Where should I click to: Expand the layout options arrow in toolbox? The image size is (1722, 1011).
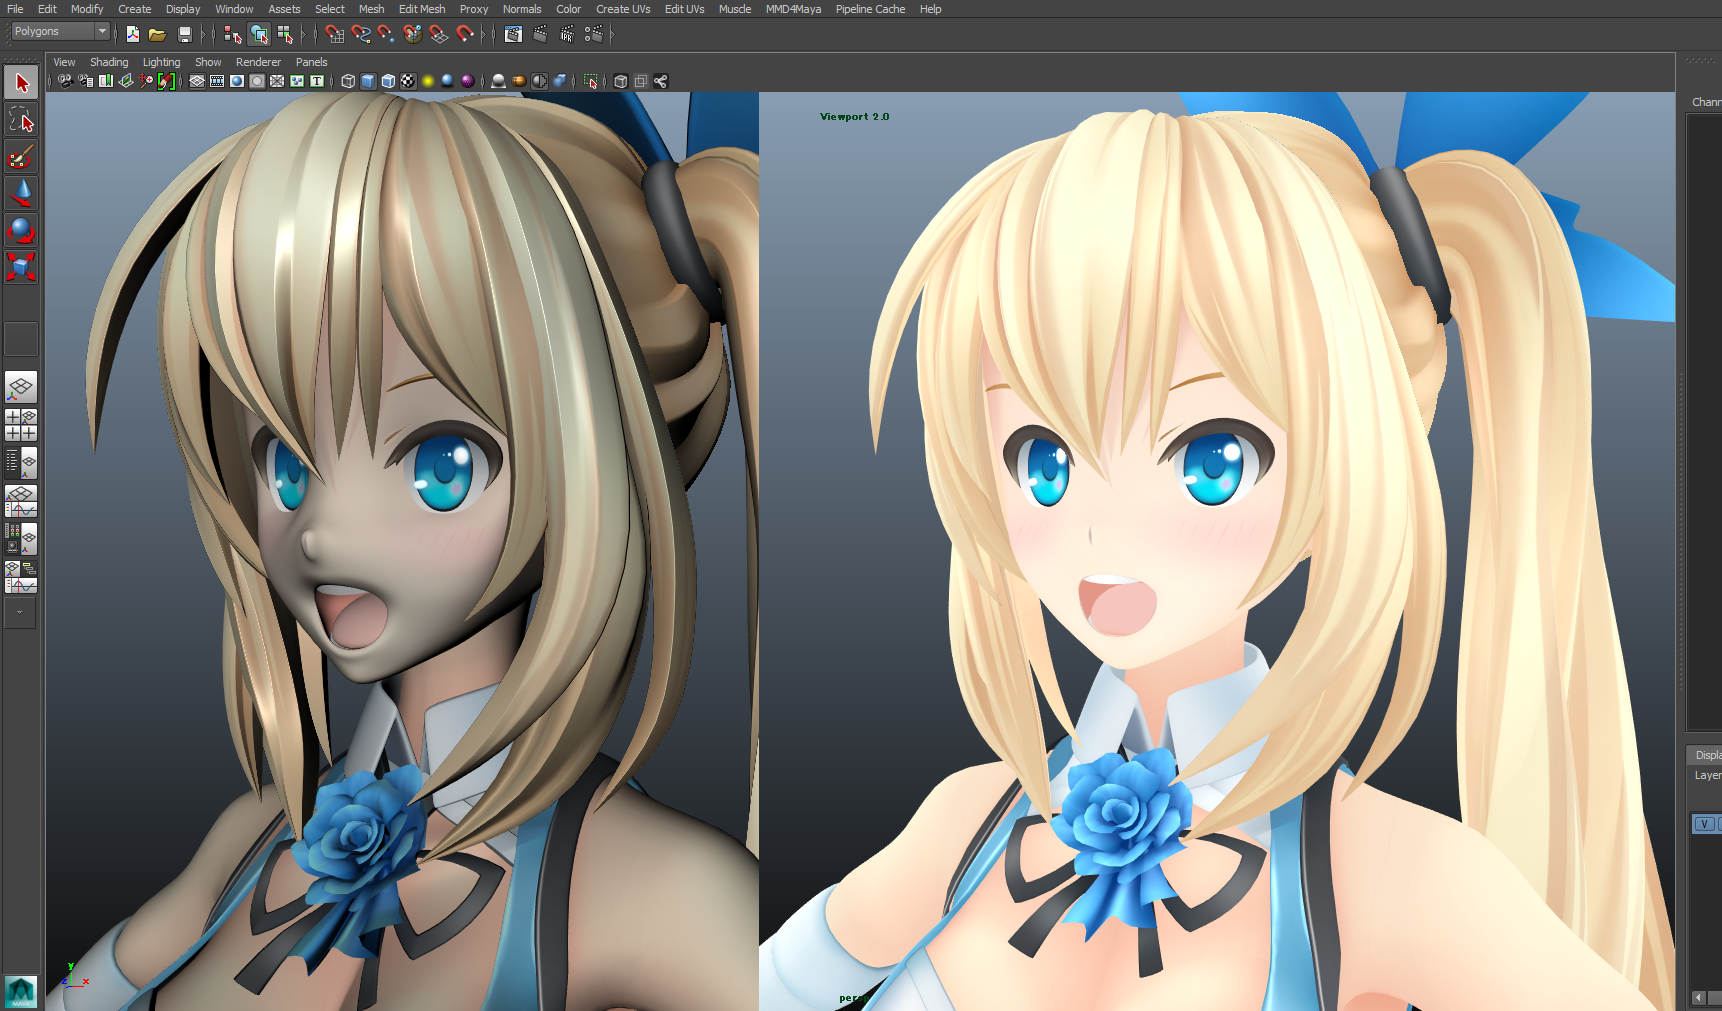(x=20, y=613)
